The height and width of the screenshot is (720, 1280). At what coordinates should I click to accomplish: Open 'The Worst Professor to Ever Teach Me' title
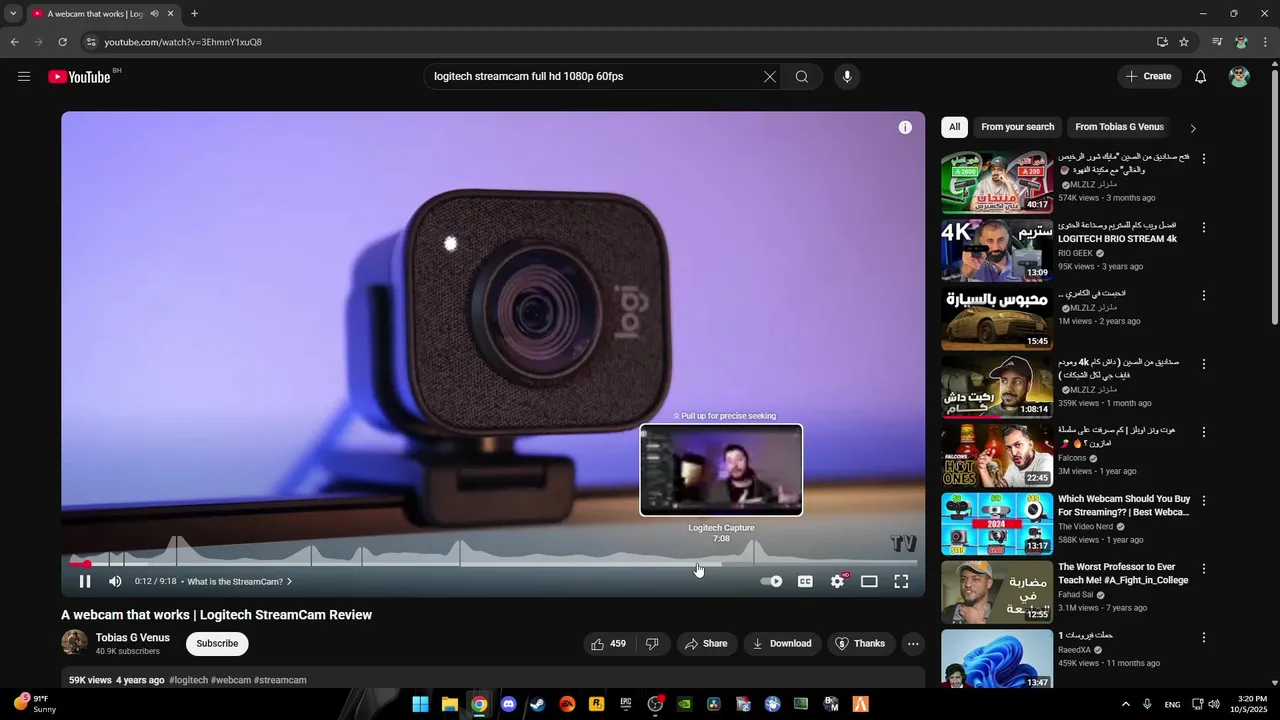[1123, 573]
